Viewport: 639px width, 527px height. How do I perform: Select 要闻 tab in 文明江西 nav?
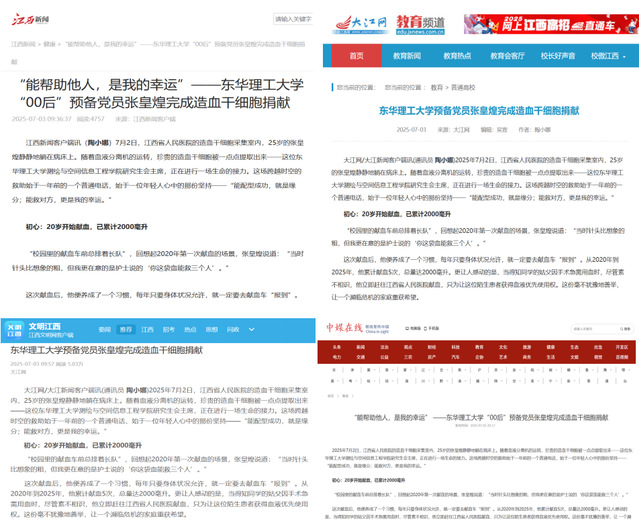tap(105, 329)
